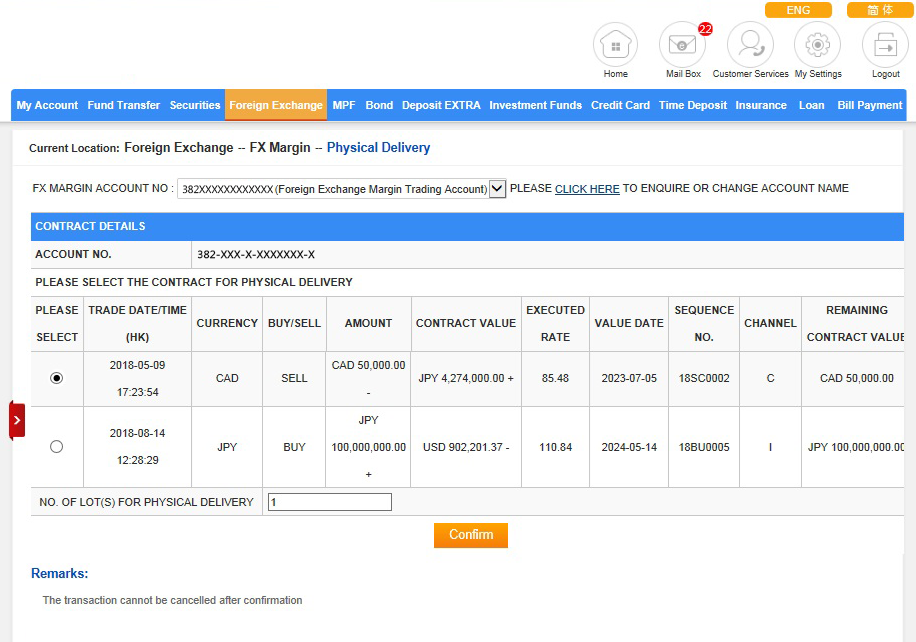The image size is (916, 642).
Task: Click the Logout icon
Action: click(885, 45)
